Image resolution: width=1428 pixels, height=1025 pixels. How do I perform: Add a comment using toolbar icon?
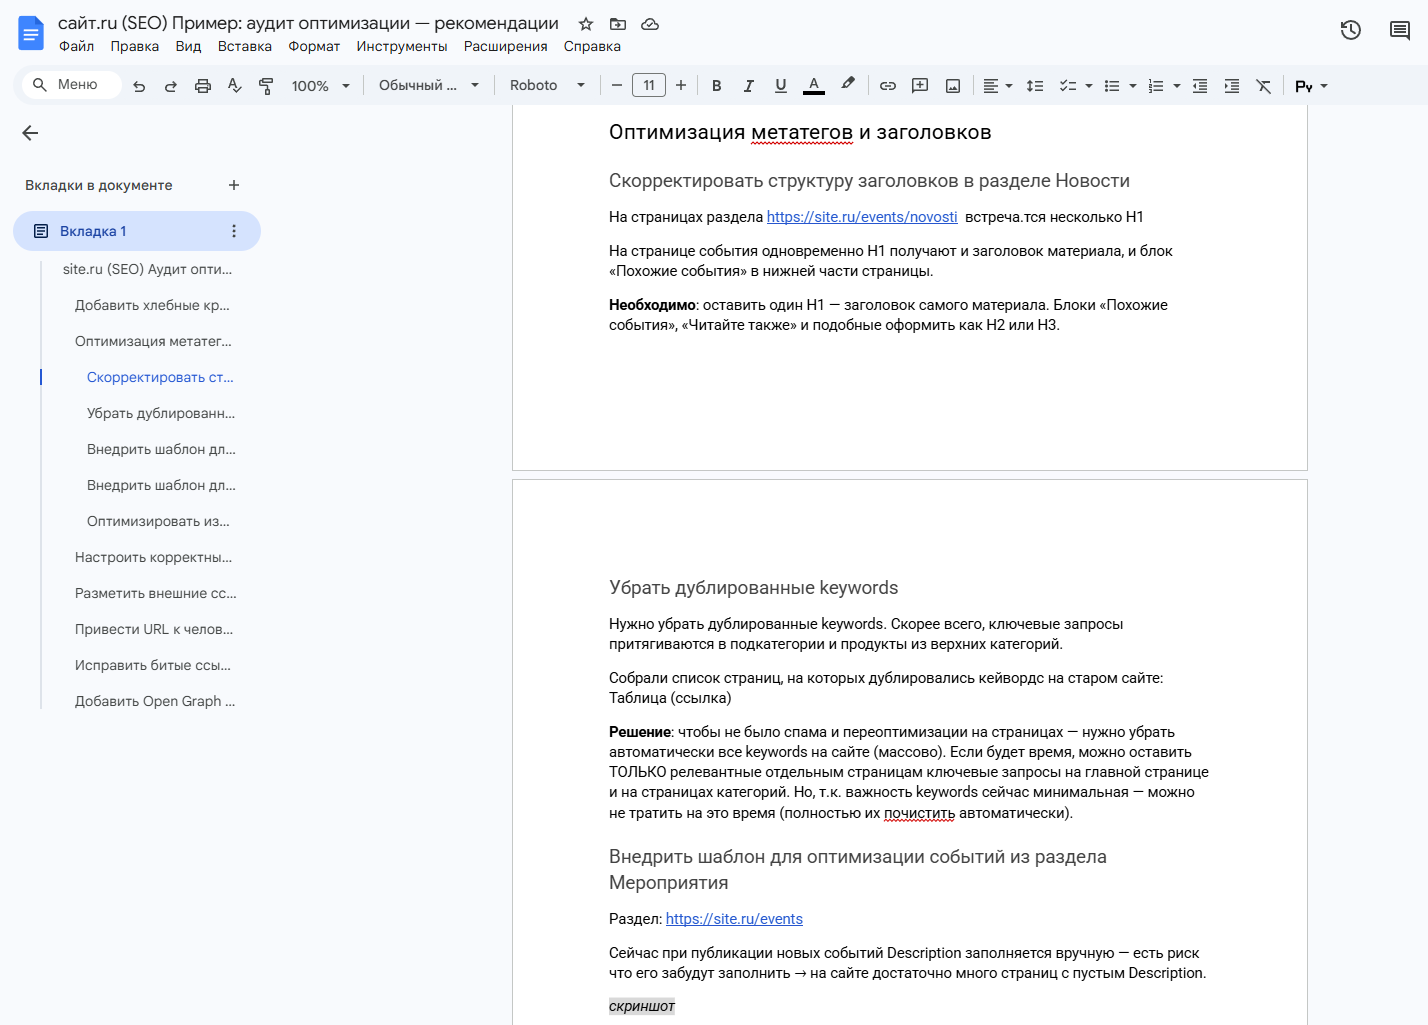point(920,86)
